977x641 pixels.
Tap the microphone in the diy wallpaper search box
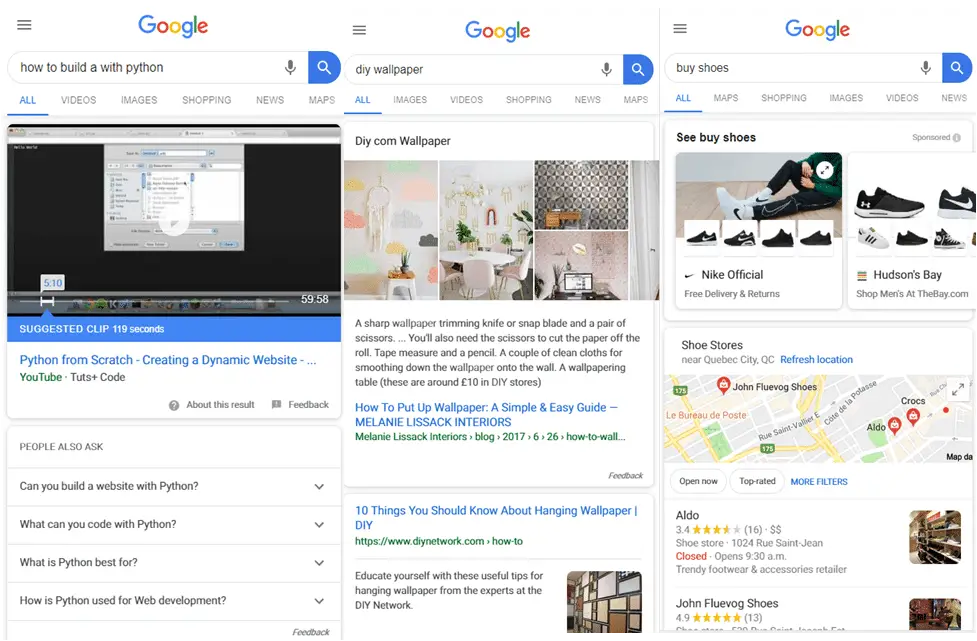606,69
